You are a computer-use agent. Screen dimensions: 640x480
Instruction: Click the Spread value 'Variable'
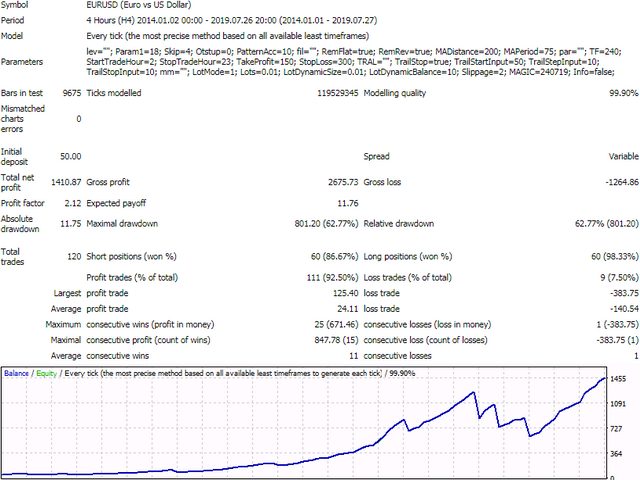[x=623, y=156]
